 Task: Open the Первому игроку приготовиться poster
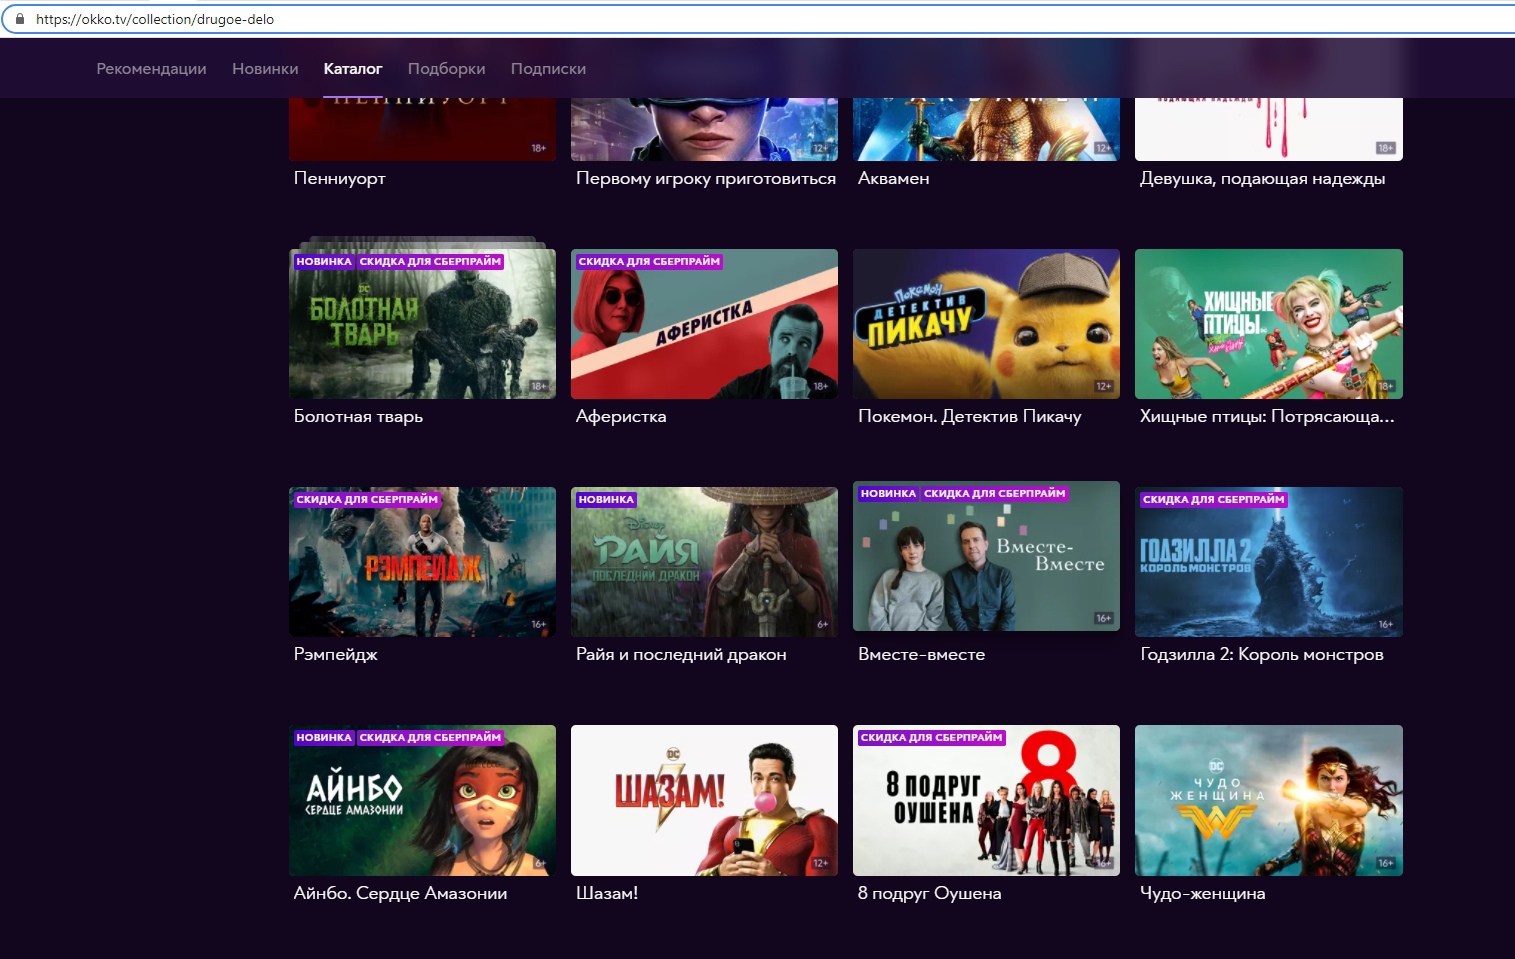(x=704, y=129)
